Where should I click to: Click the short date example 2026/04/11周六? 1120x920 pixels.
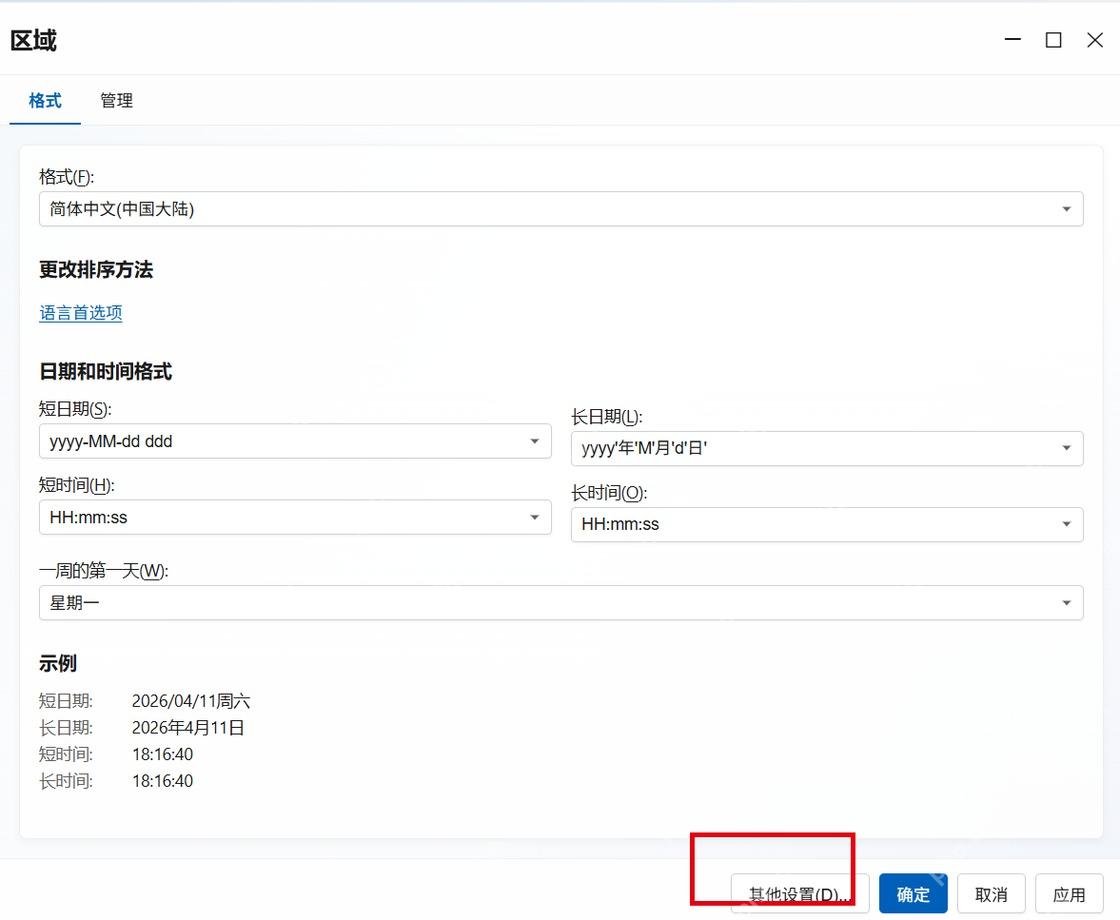click(x=191, y=701)
